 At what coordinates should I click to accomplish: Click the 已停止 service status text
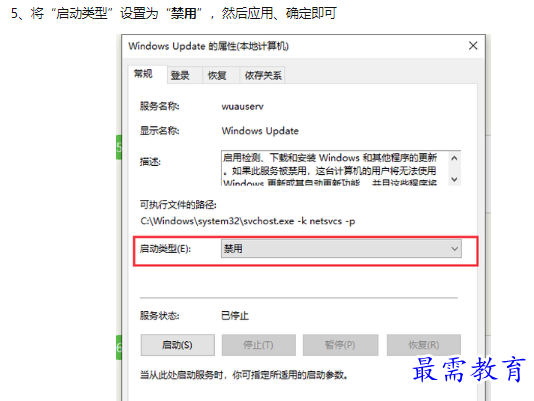[235, 316]
